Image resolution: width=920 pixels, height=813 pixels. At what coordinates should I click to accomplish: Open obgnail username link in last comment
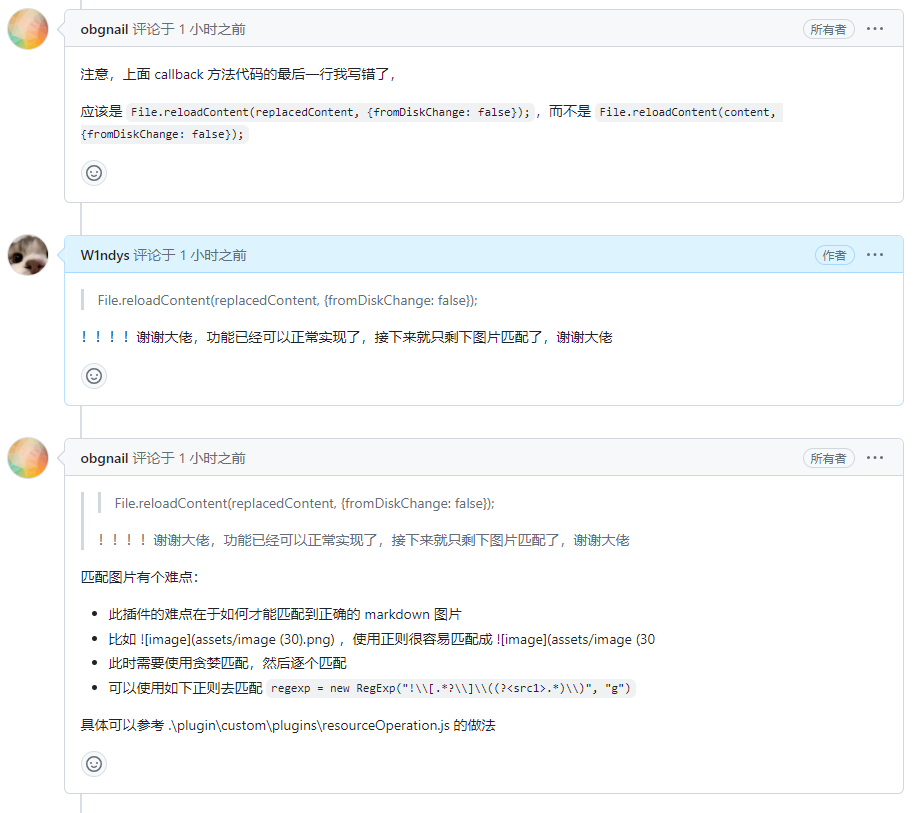104,458
